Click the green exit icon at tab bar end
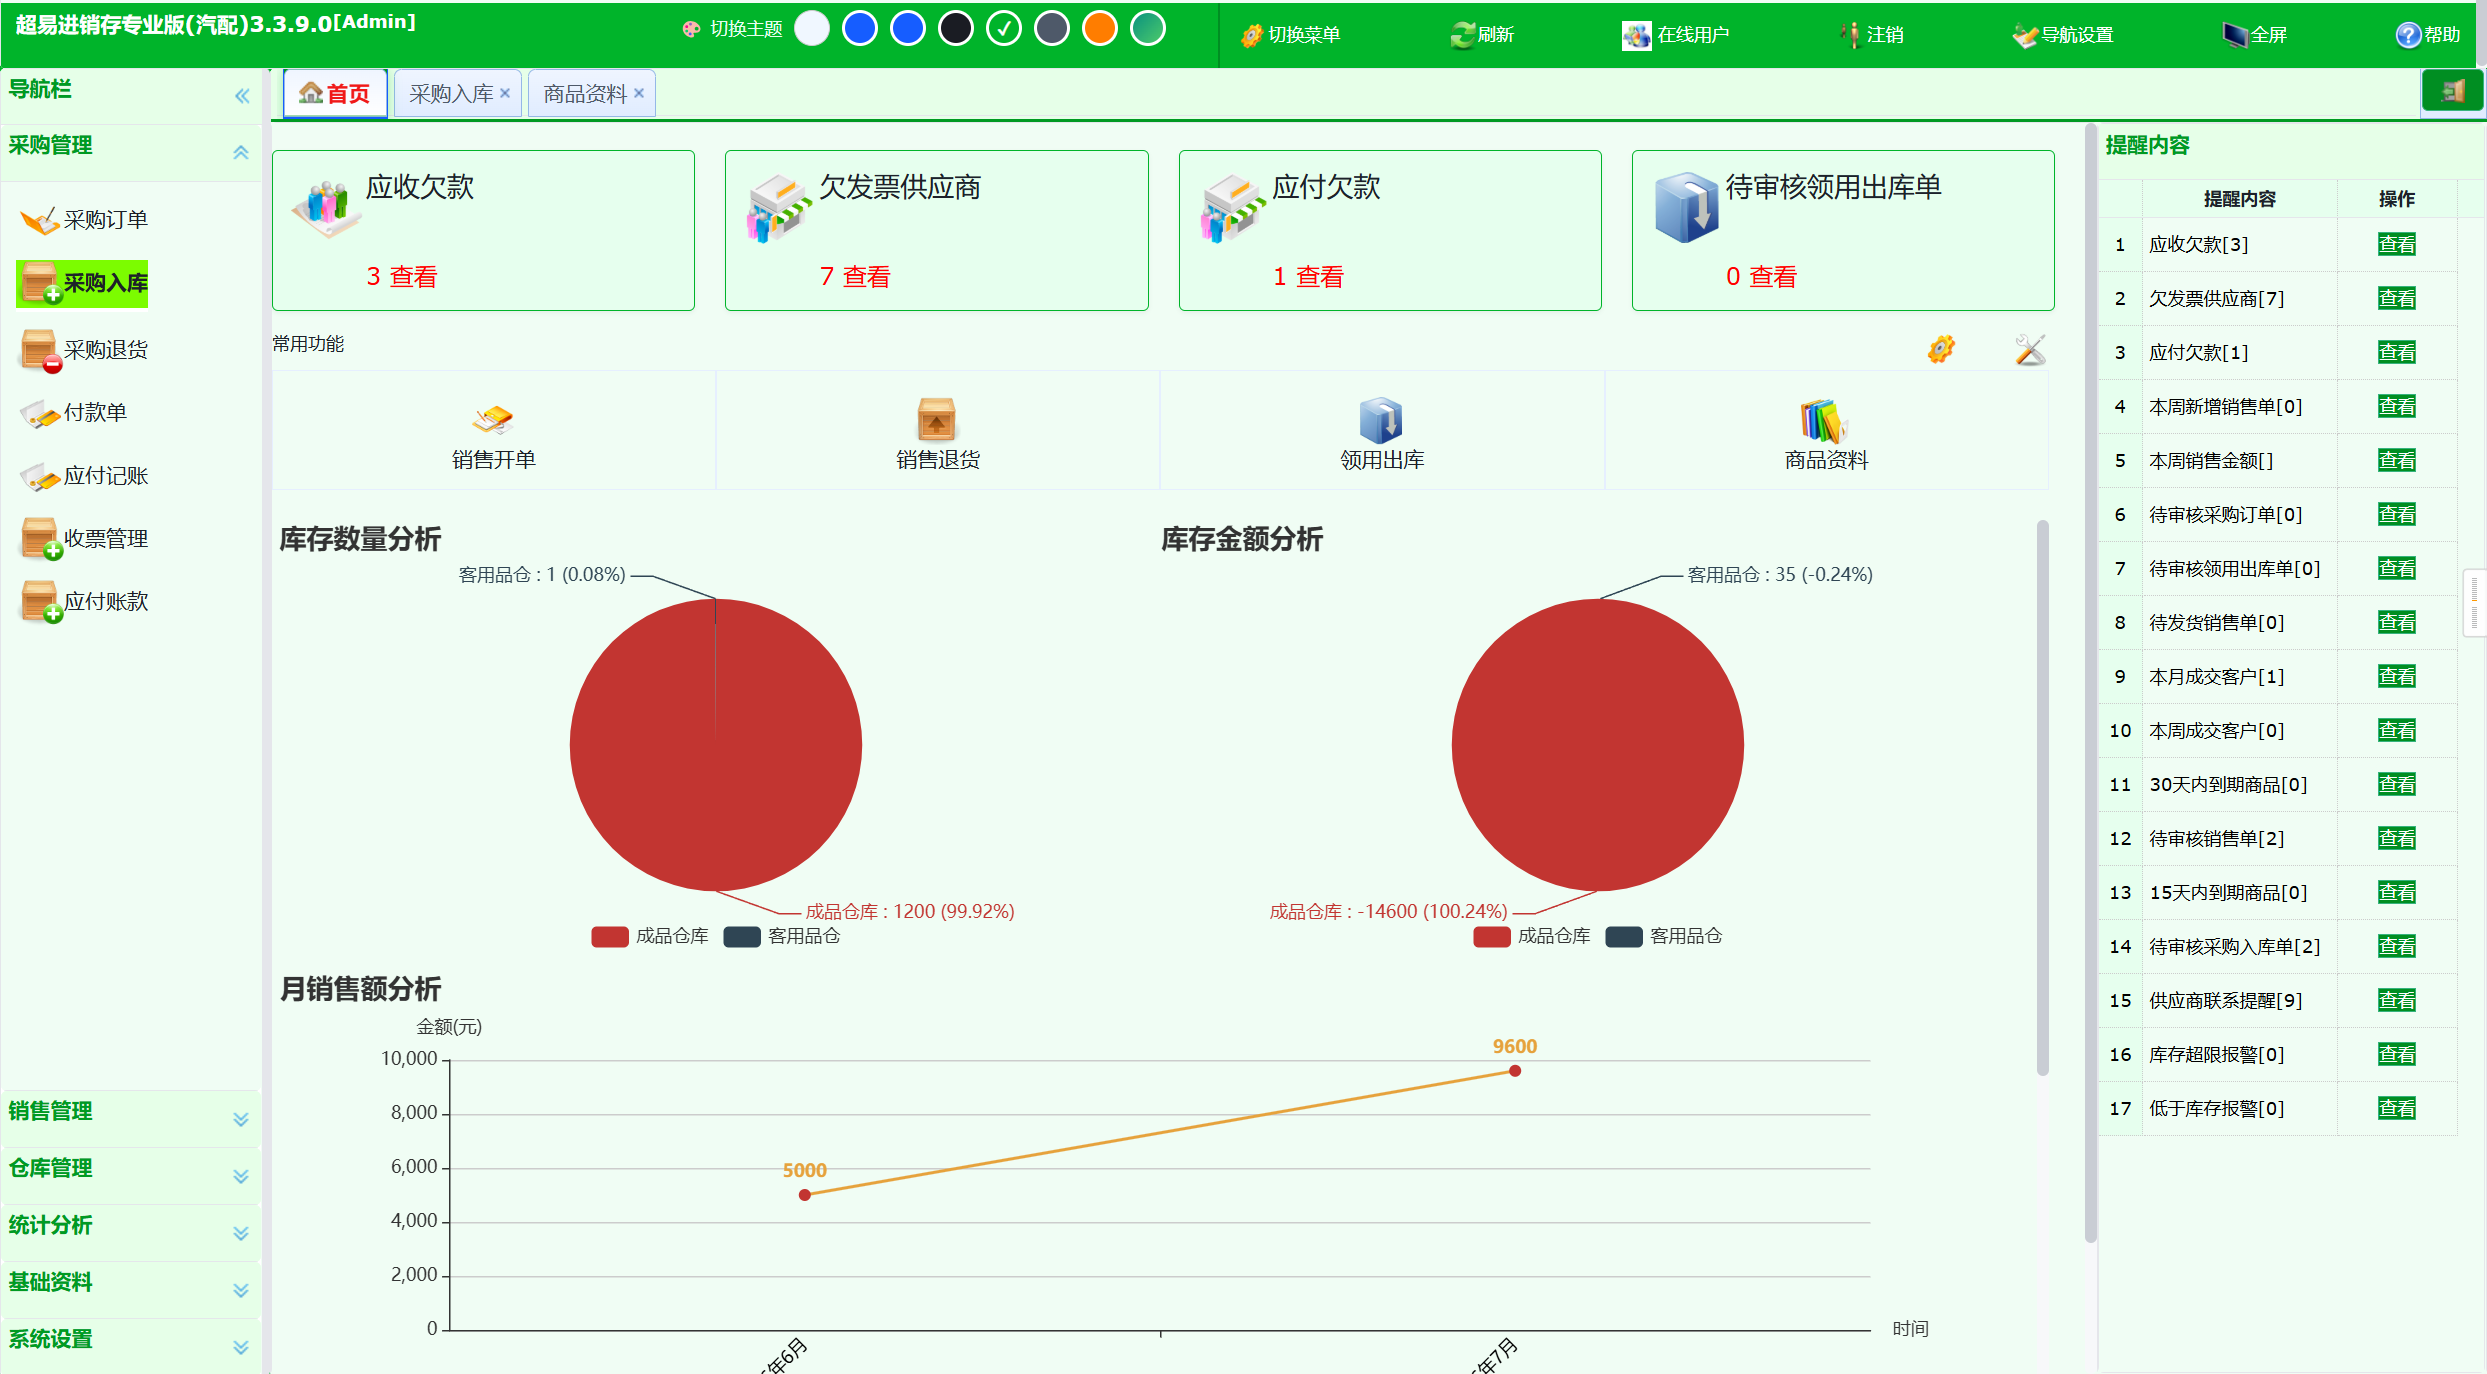 2452,93
